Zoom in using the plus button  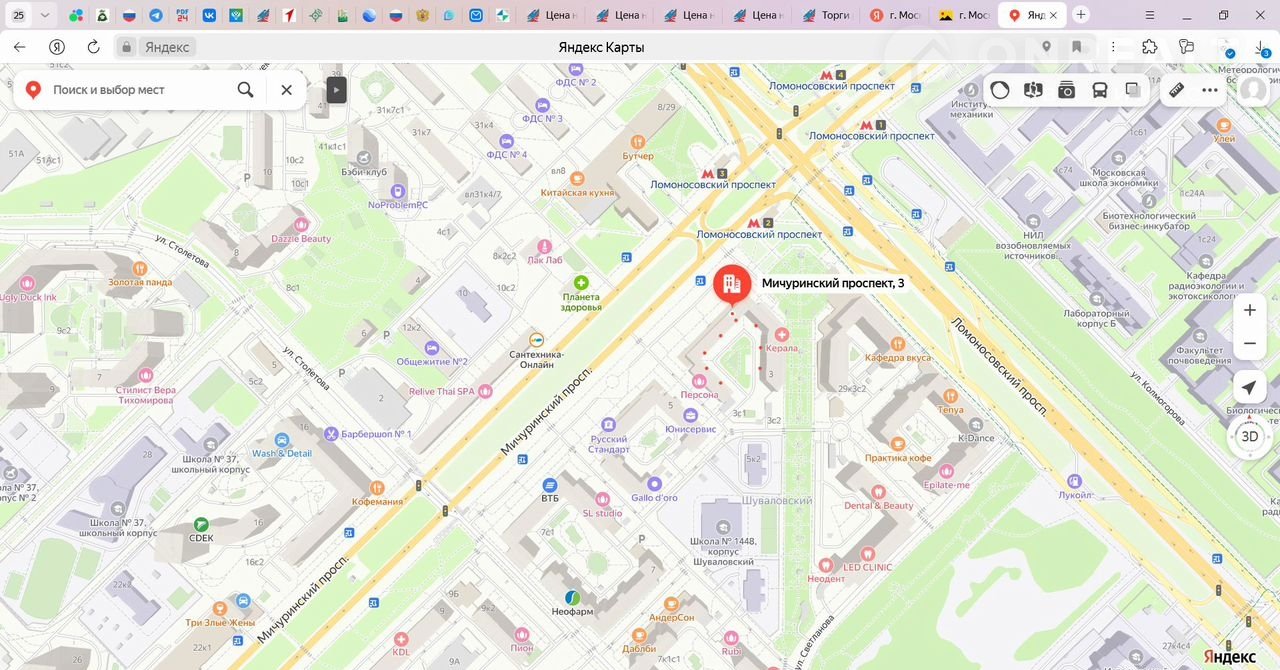click(x=1249, y=310)
